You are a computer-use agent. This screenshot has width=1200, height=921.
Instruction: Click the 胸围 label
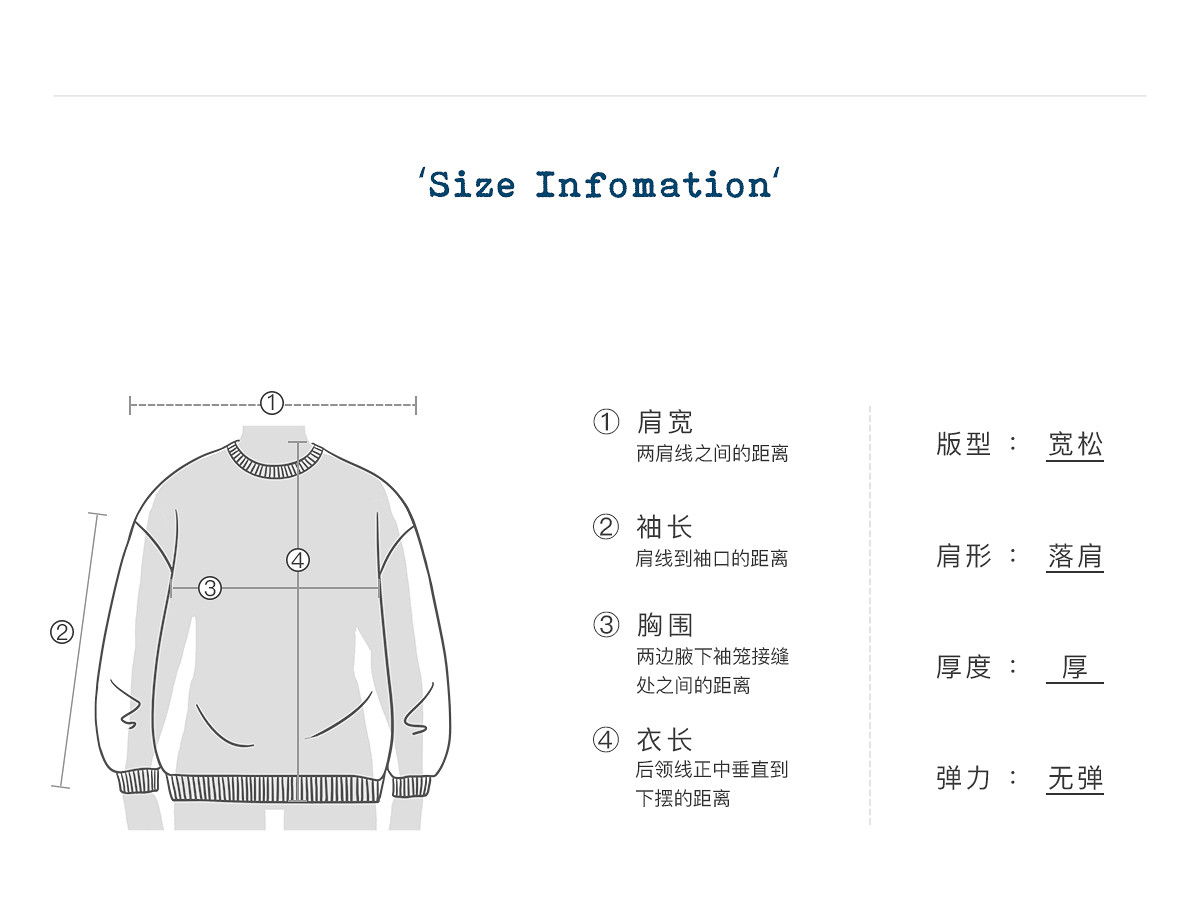[x=664, y=626]
